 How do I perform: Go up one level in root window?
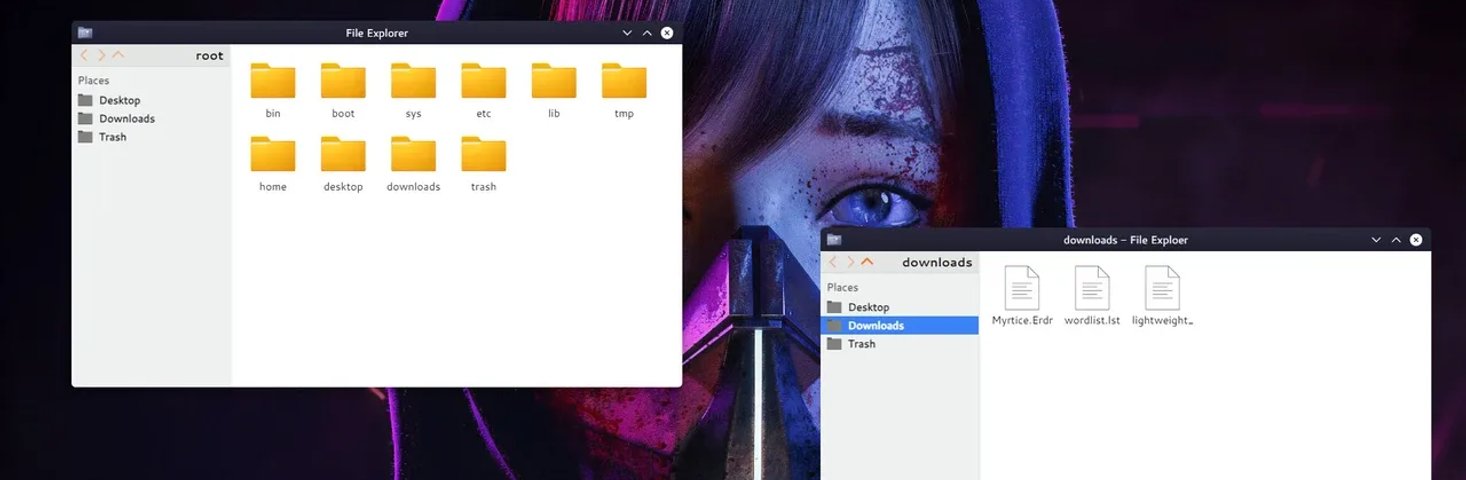[x=118, y=55]
